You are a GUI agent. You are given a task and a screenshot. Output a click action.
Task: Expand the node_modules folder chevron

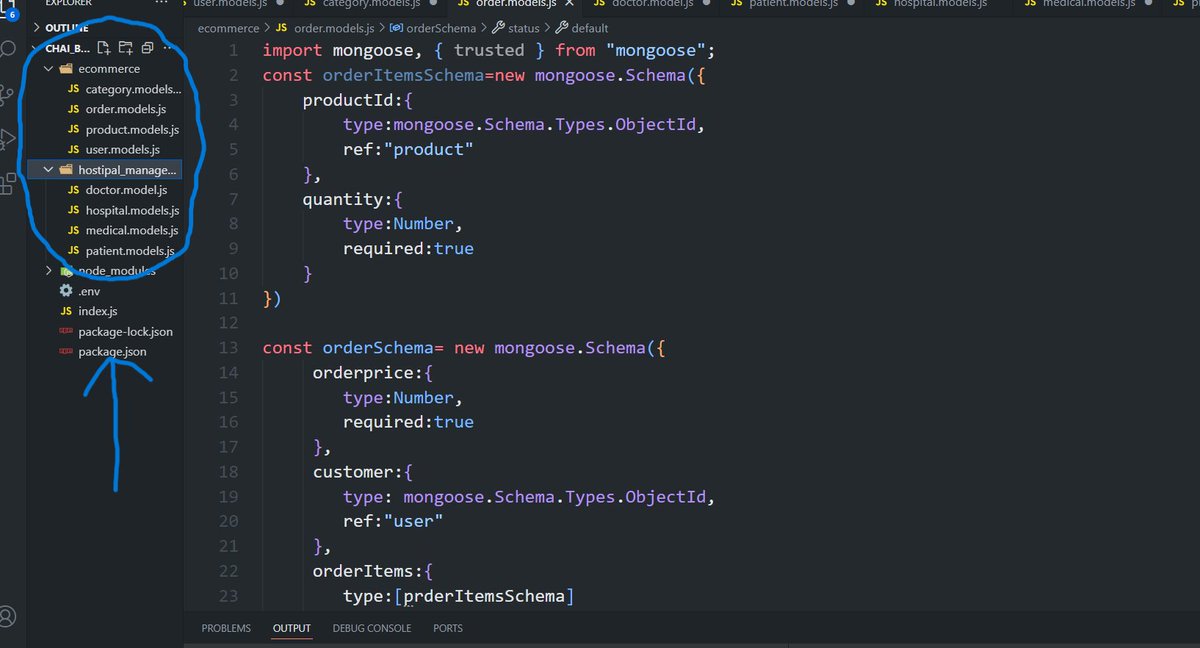click(x=49, y=271)
